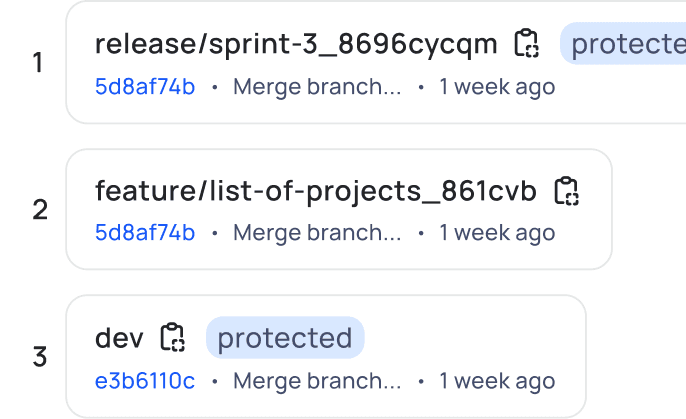Select row number 1
The height and width of the screenshot is (419, 686).
(x=38, y=64)
